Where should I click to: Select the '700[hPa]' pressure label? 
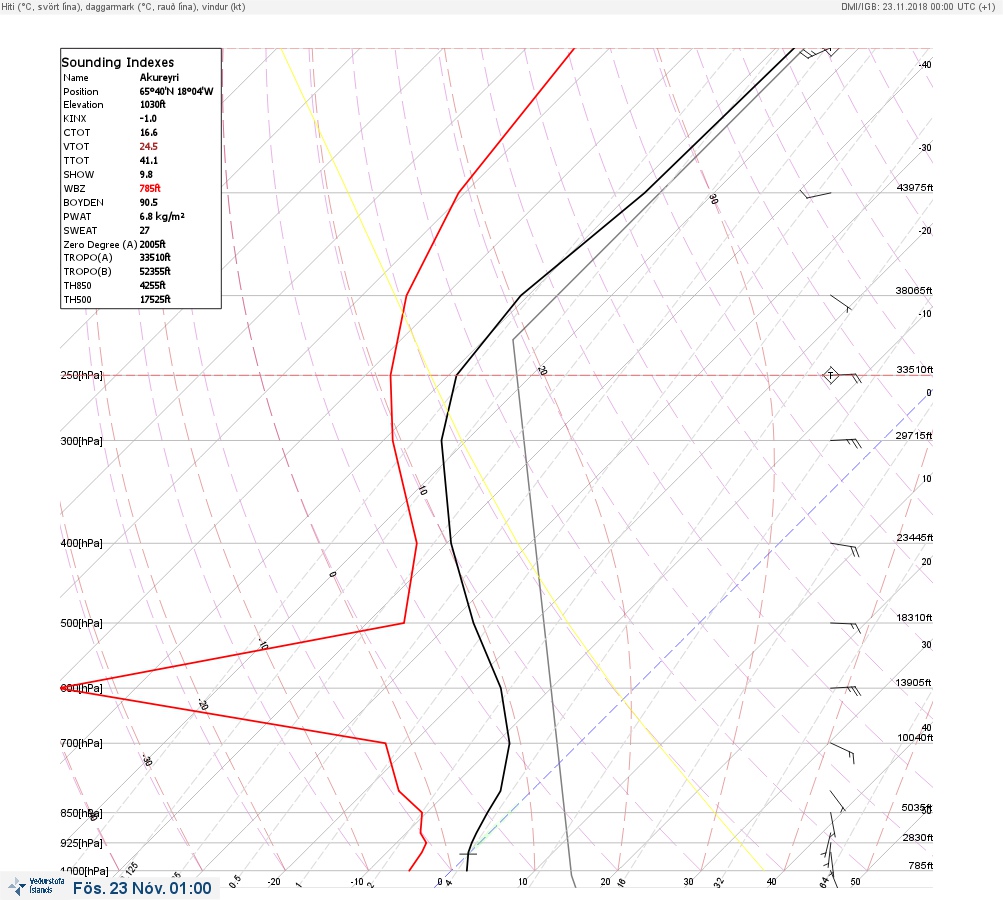(x=81, y=743)
